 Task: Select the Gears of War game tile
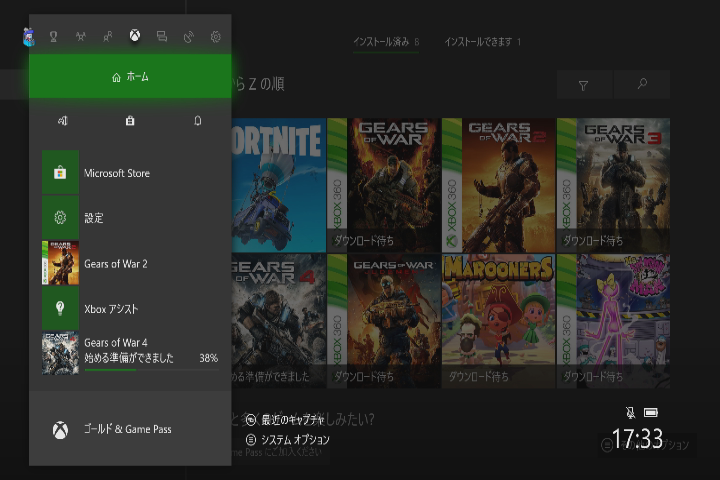click(383, 185)
